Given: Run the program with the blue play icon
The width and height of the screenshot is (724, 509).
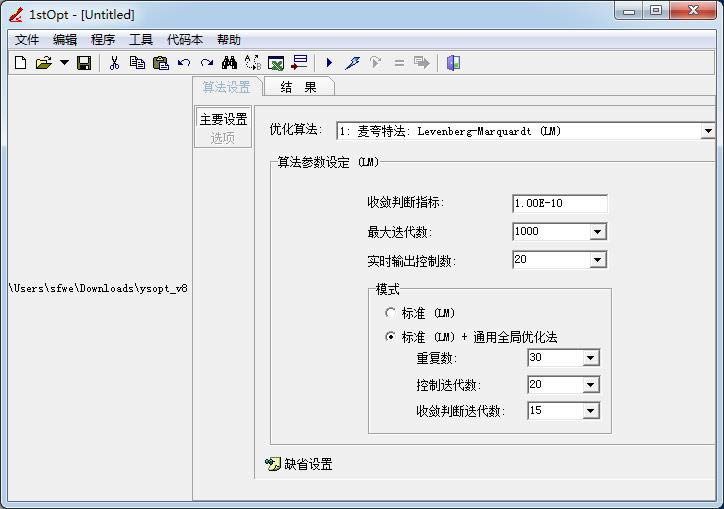Looking at the screenshot, I should click(329, 62).
